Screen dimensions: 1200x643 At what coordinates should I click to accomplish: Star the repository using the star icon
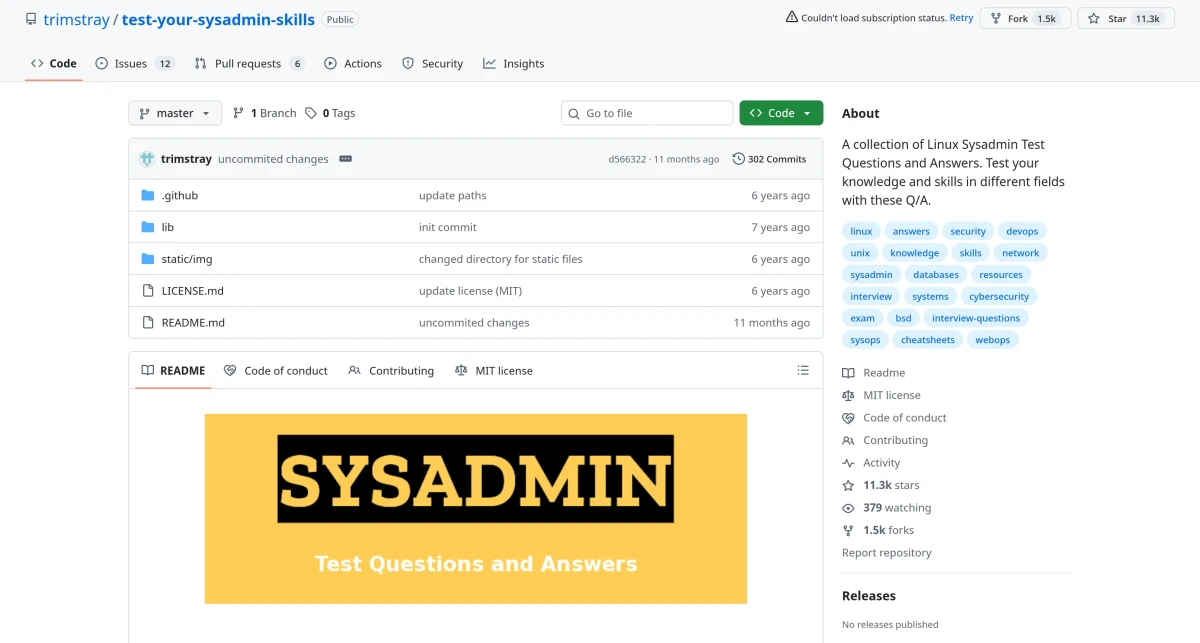[x=1095, y=18]
